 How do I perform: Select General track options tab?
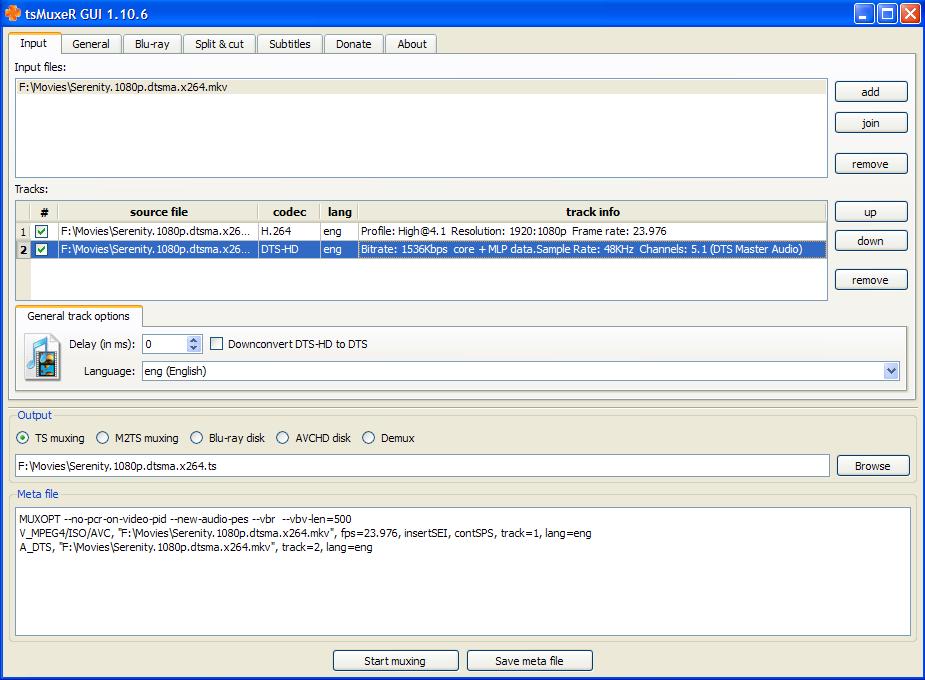point(78,316)
